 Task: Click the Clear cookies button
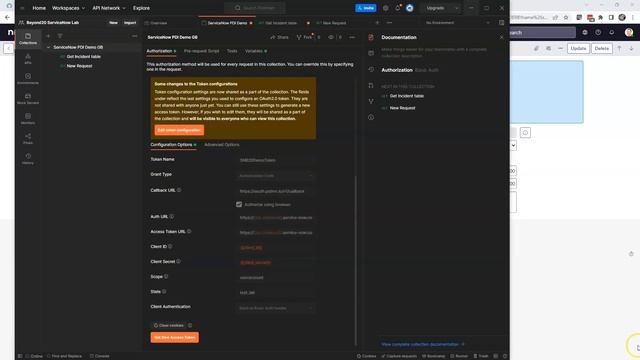169,325
